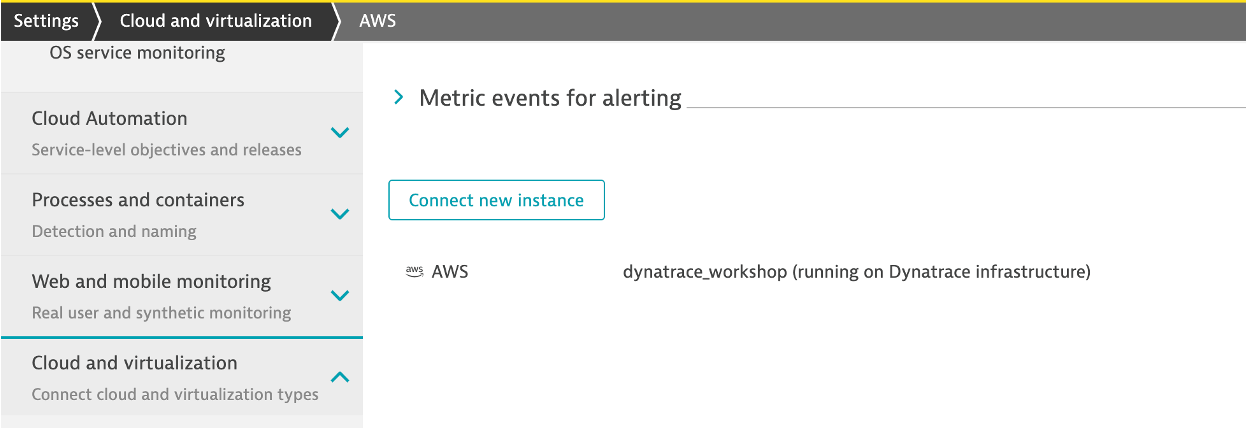The image size is (1246, 428).
Task: Expand the Cloud Automation chevron arrow
Action: coord(340,133)
